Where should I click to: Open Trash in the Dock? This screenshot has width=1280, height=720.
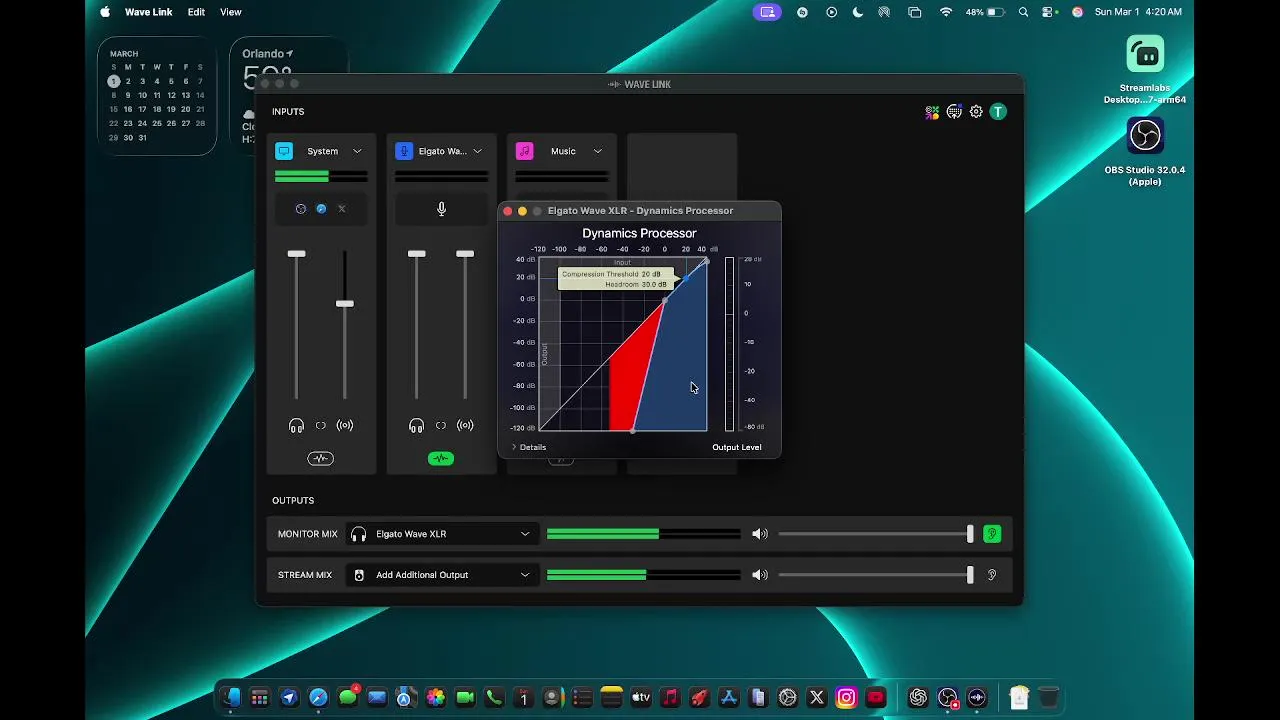click(1048, 698)
